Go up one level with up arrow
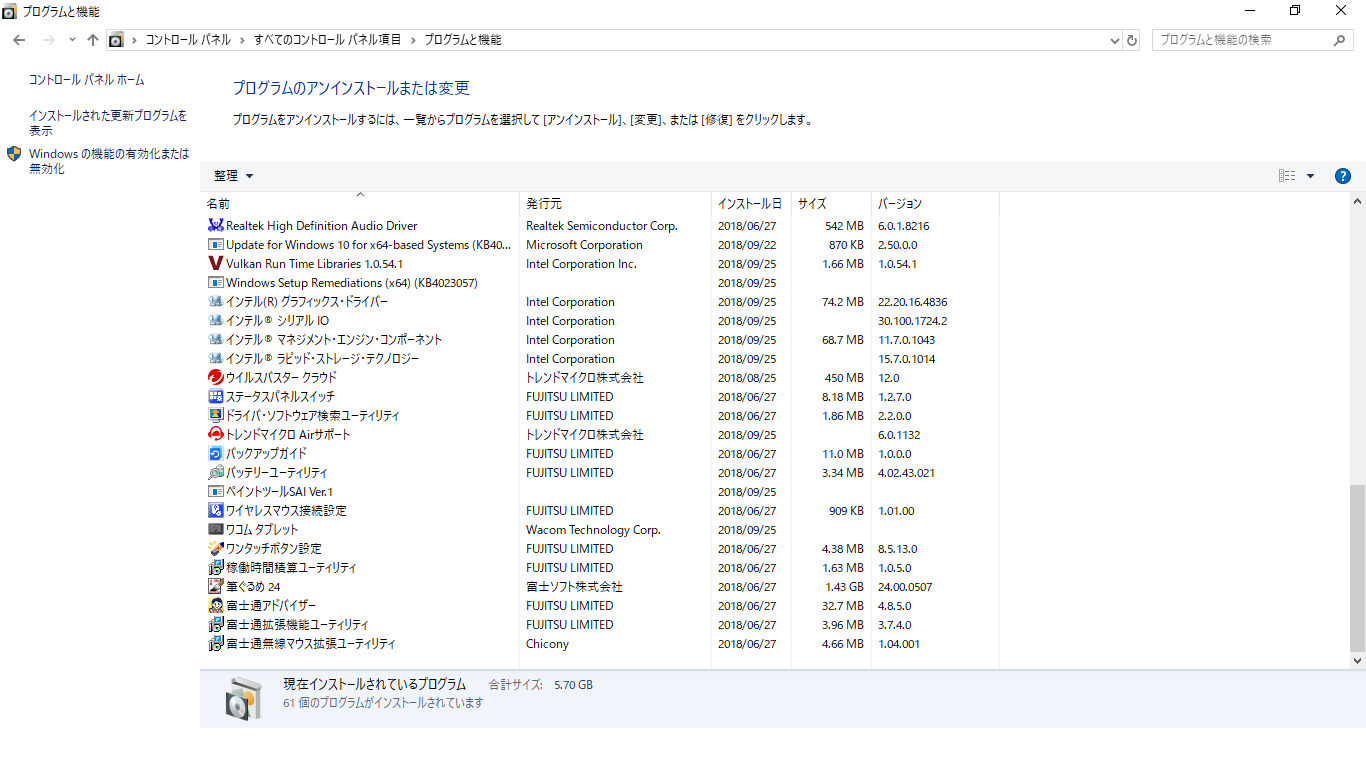 click(93, 40)
